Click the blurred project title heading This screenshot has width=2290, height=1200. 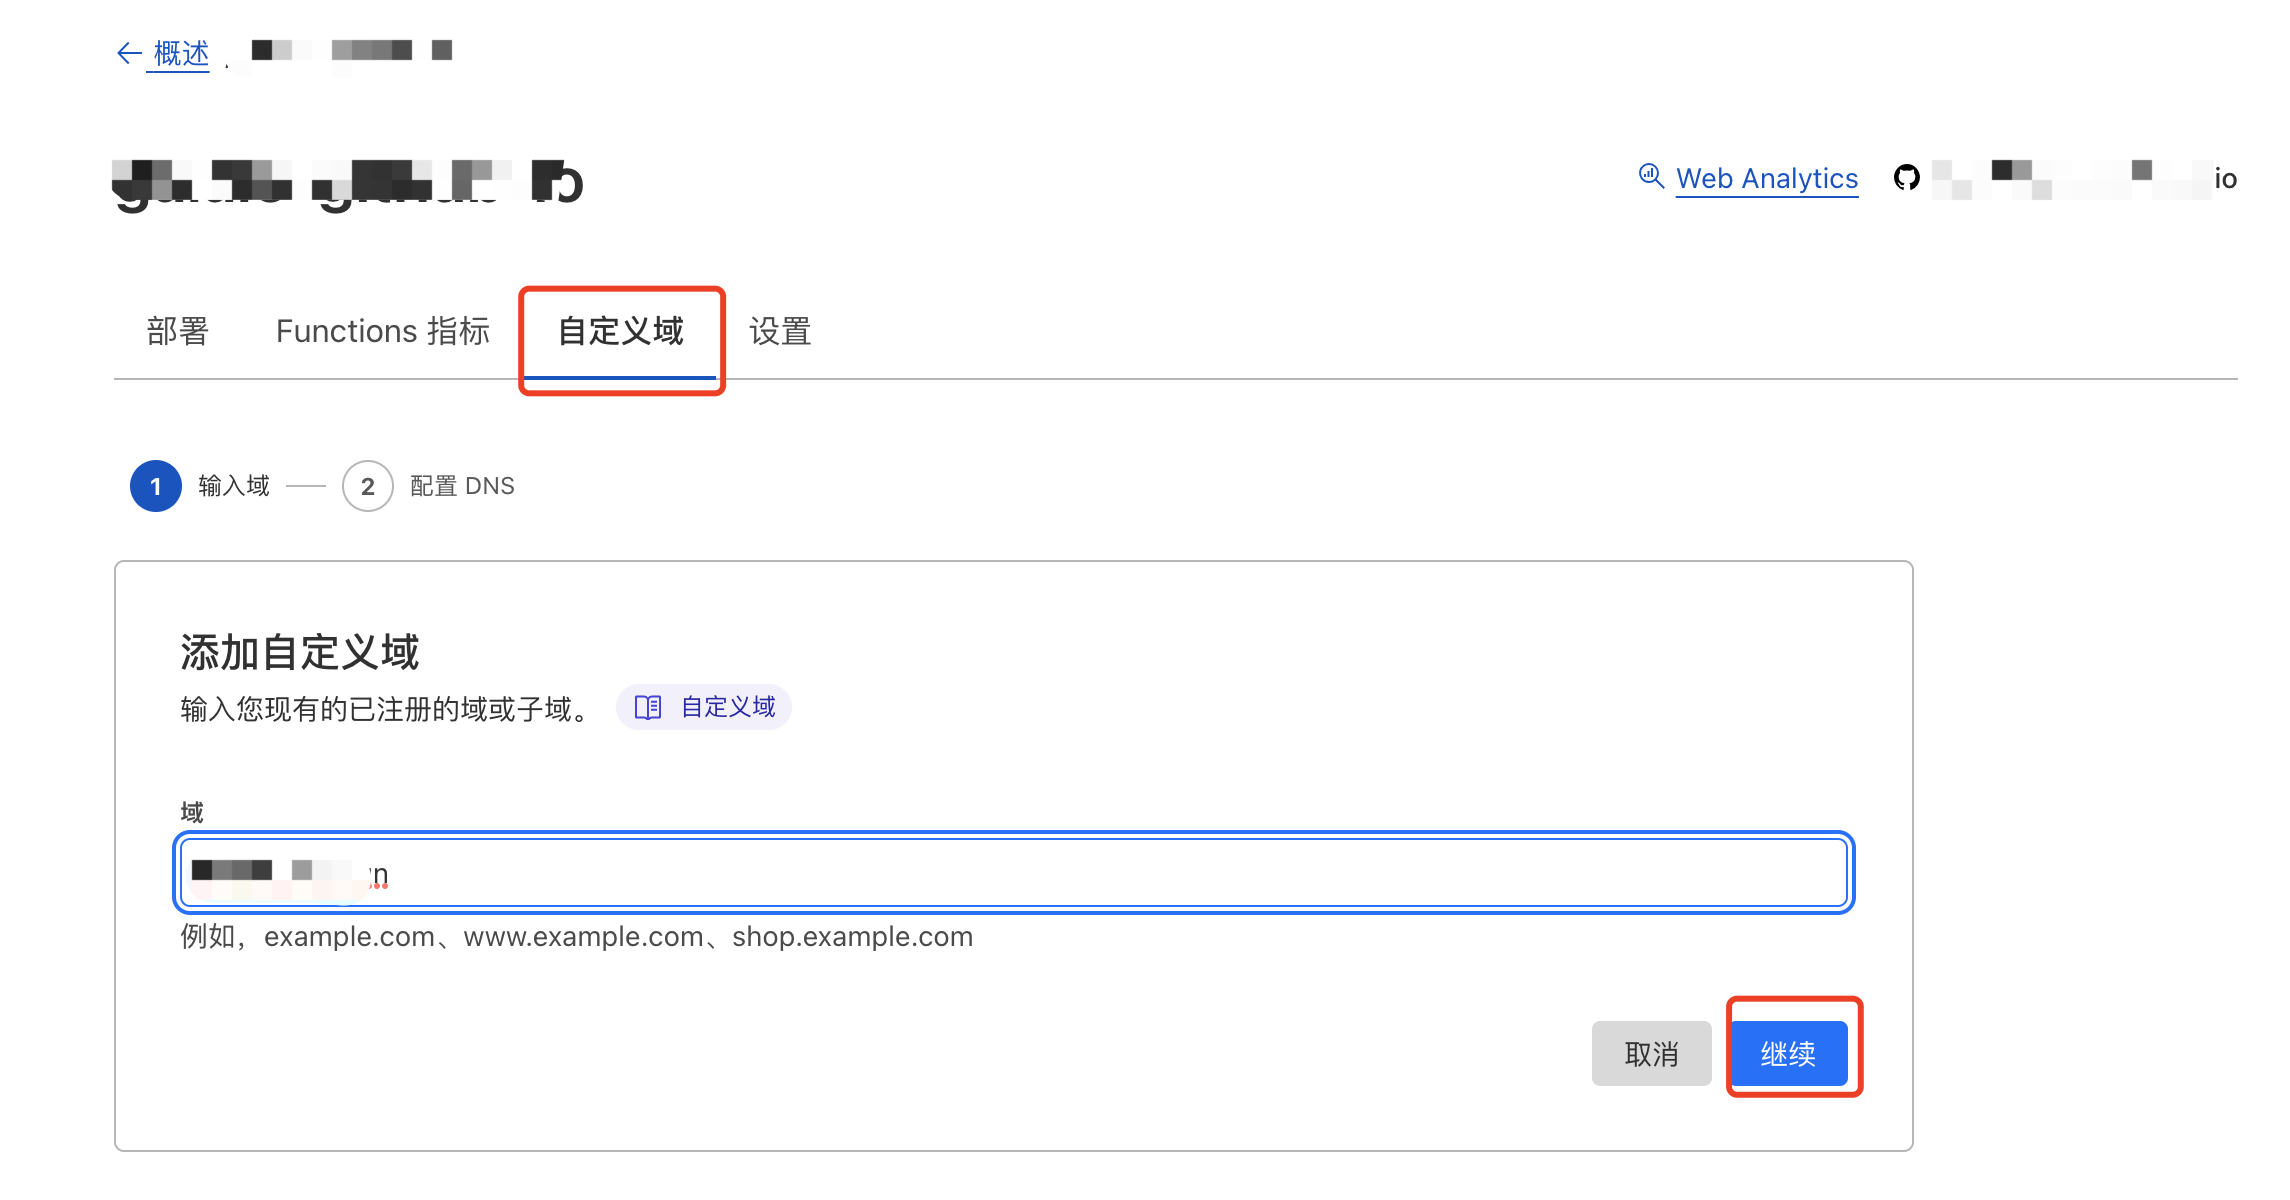coord(347,182)
